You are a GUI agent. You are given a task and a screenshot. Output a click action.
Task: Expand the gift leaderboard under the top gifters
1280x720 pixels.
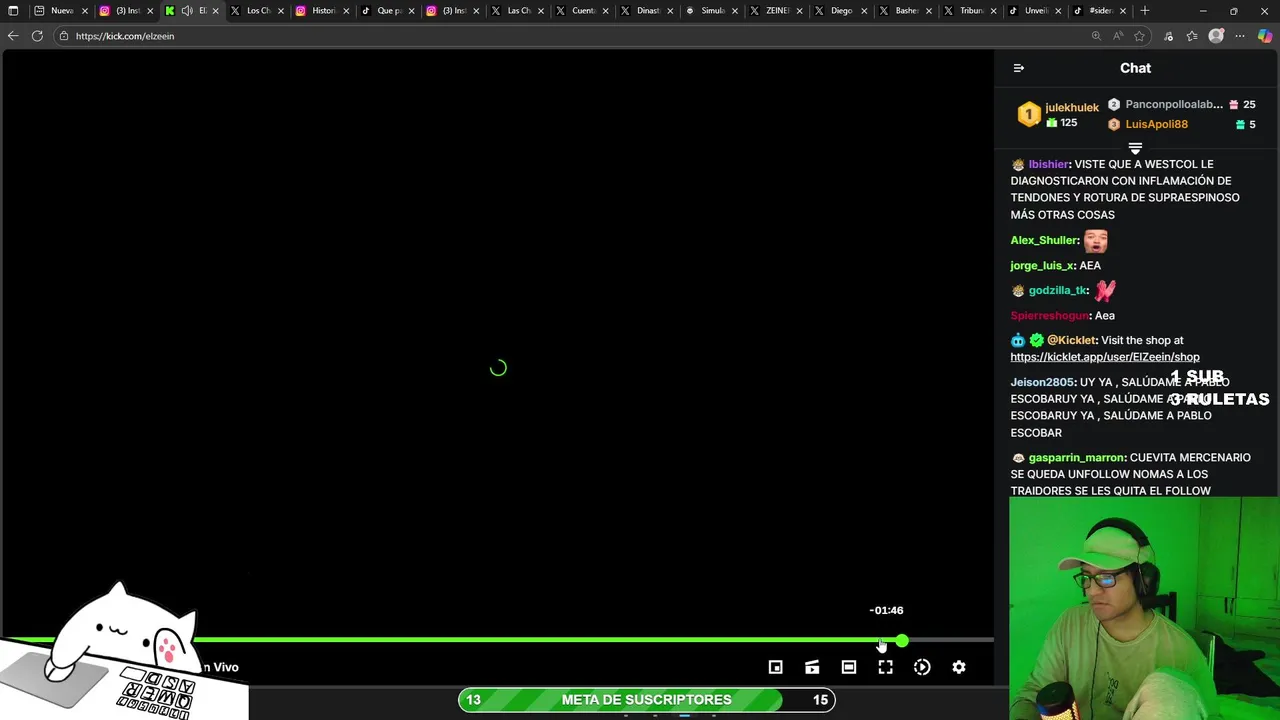tap(1135, 148)
